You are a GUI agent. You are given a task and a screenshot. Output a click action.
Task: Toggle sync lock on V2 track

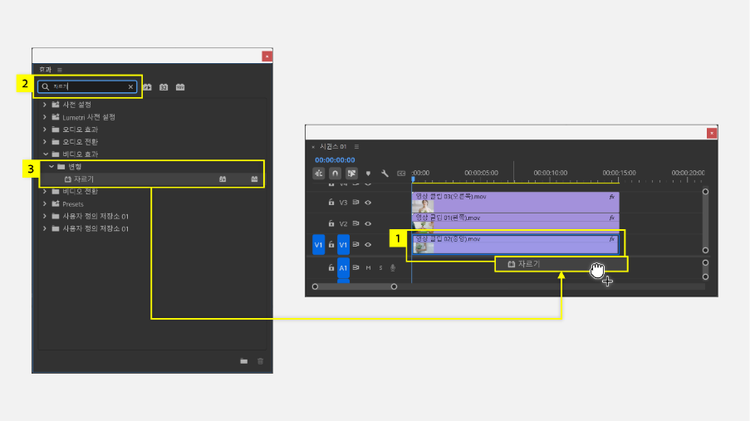pyautogui.click(x=355, y=223)
